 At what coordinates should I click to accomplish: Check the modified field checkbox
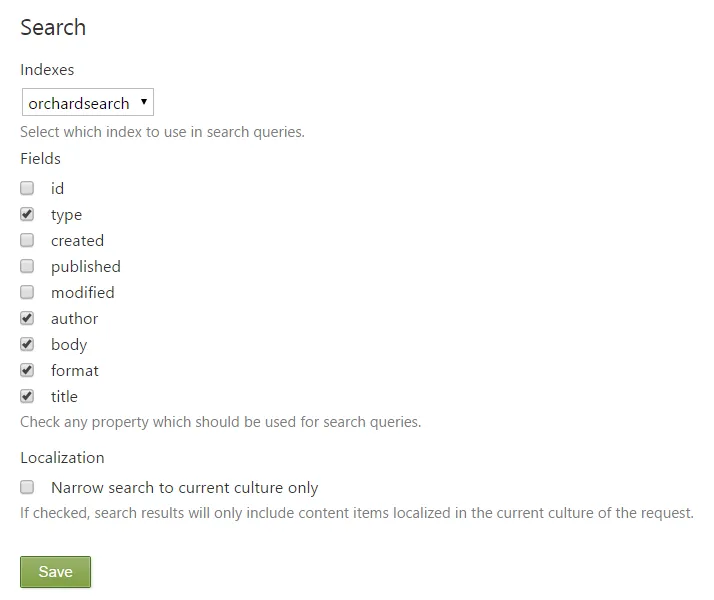tap(28, 292)
